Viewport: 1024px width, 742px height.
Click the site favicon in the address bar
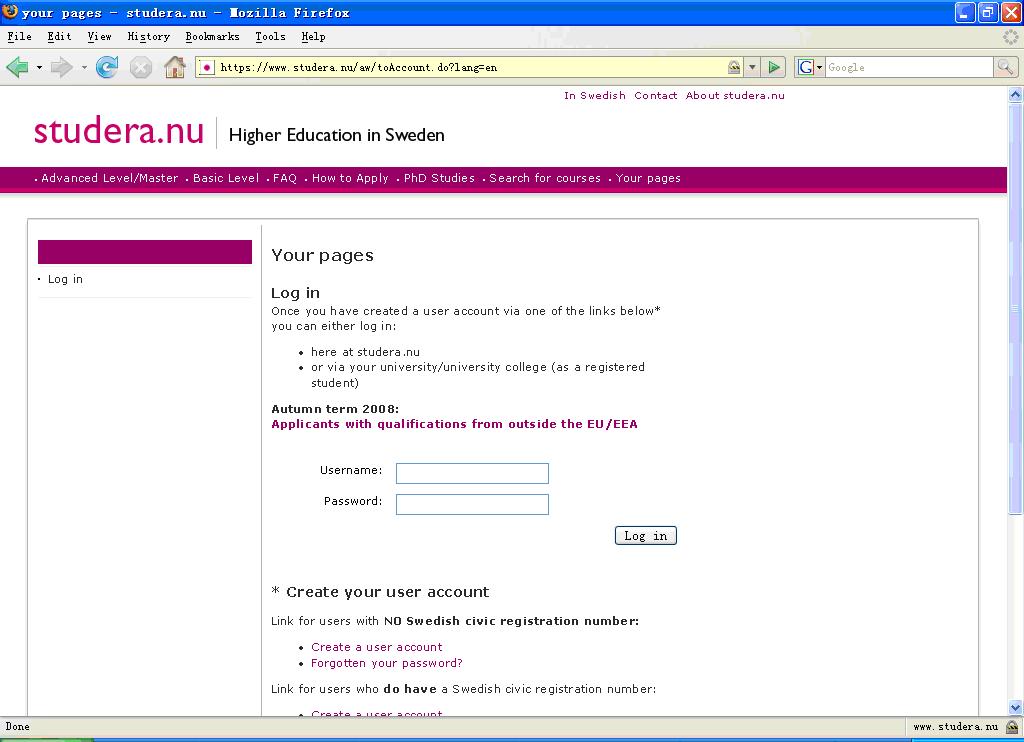pos(206,67)
